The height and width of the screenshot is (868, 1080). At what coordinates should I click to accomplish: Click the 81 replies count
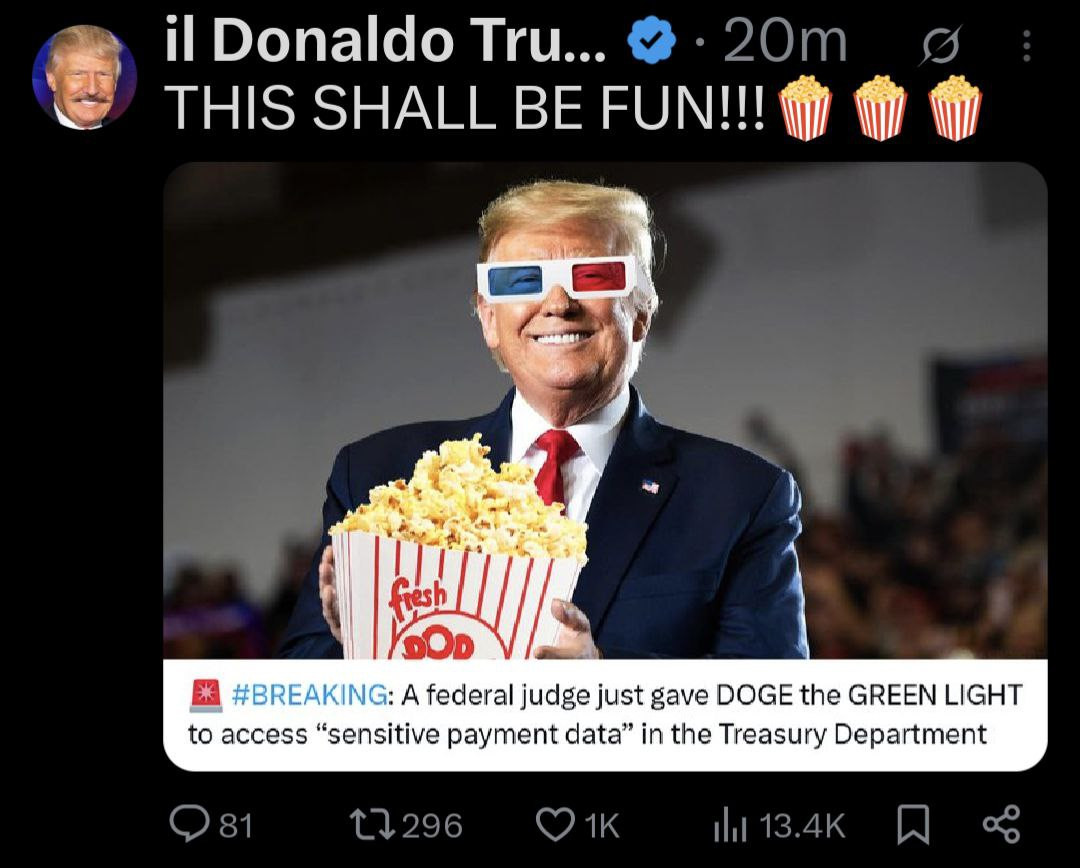point(236,825)
